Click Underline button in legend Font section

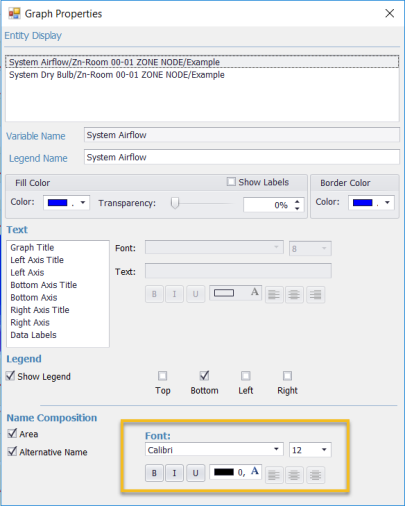click(195, 473)
